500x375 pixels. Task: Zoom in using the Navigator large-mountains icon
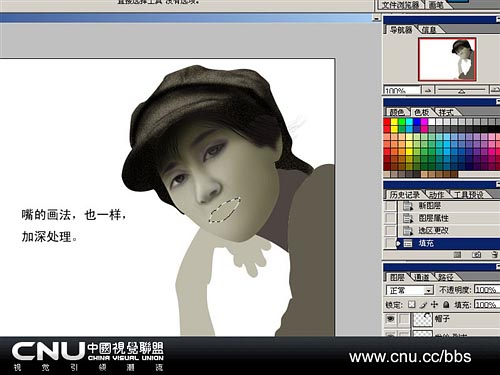point(495,89)
